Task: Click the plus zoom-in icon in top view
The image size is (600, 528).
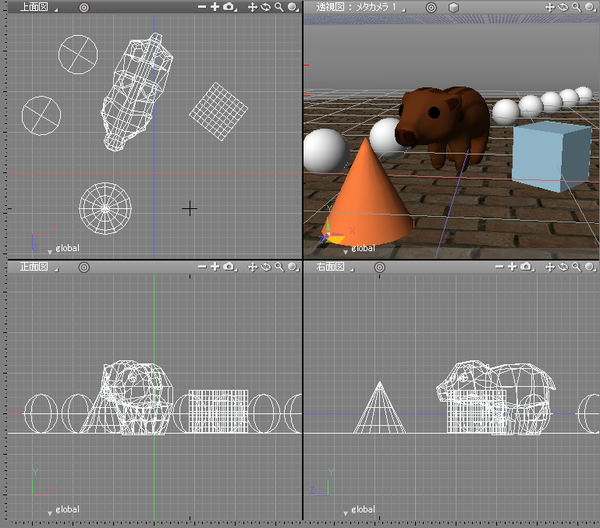Action: pos(214,6)
